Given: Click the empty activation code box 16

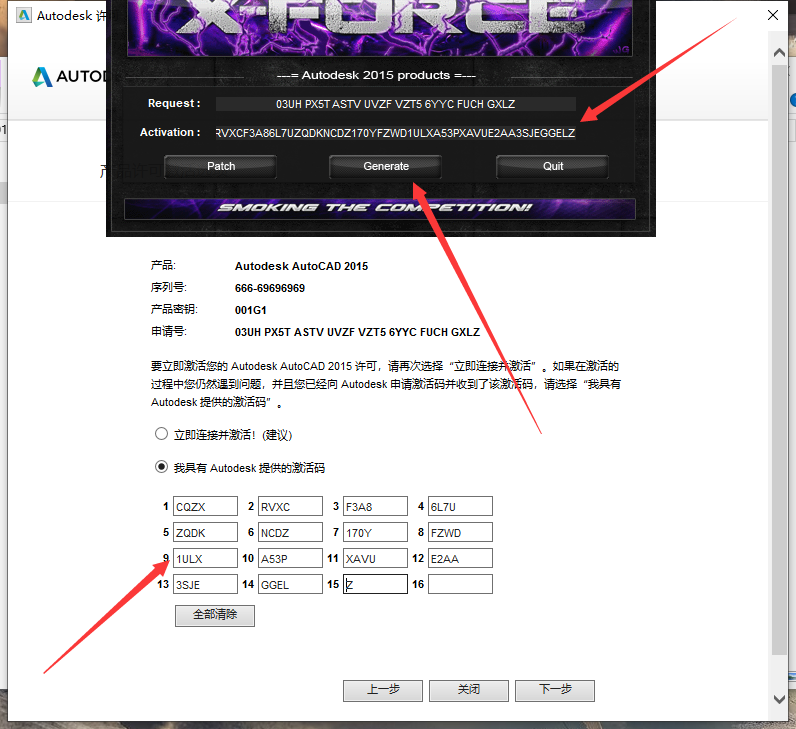Looking at the screenshot, I should (x=460, y=584).
